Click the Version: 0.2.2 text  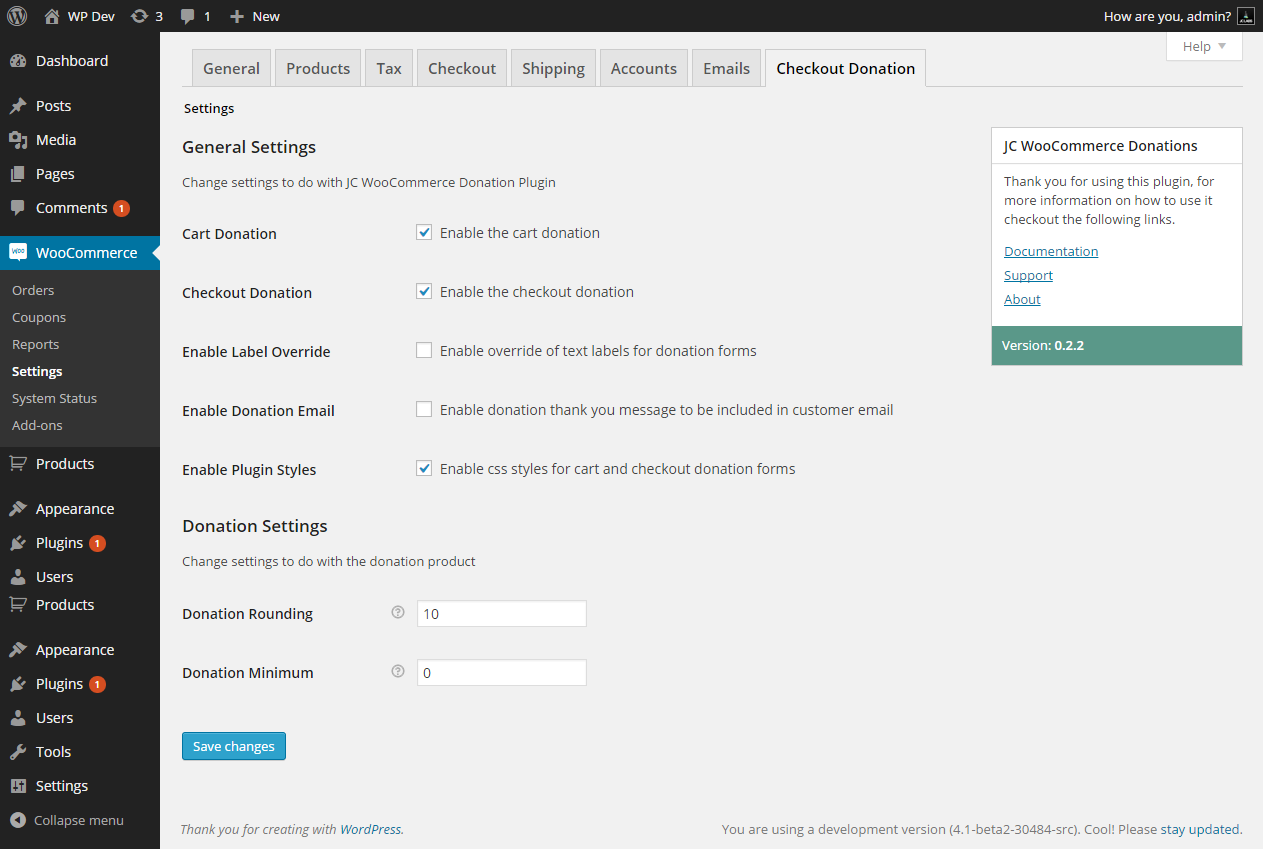1043,345
